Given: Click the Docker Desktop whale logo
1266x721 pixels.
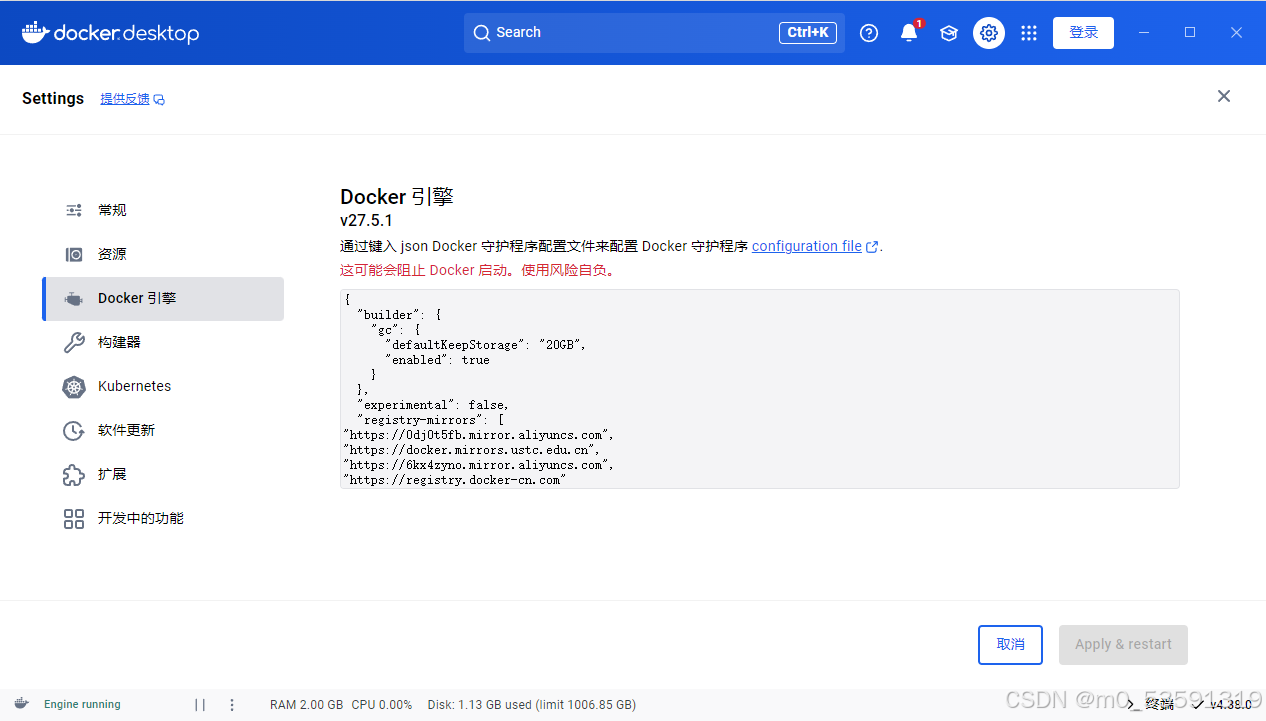Looking at the screenshot, I should 110,33.
